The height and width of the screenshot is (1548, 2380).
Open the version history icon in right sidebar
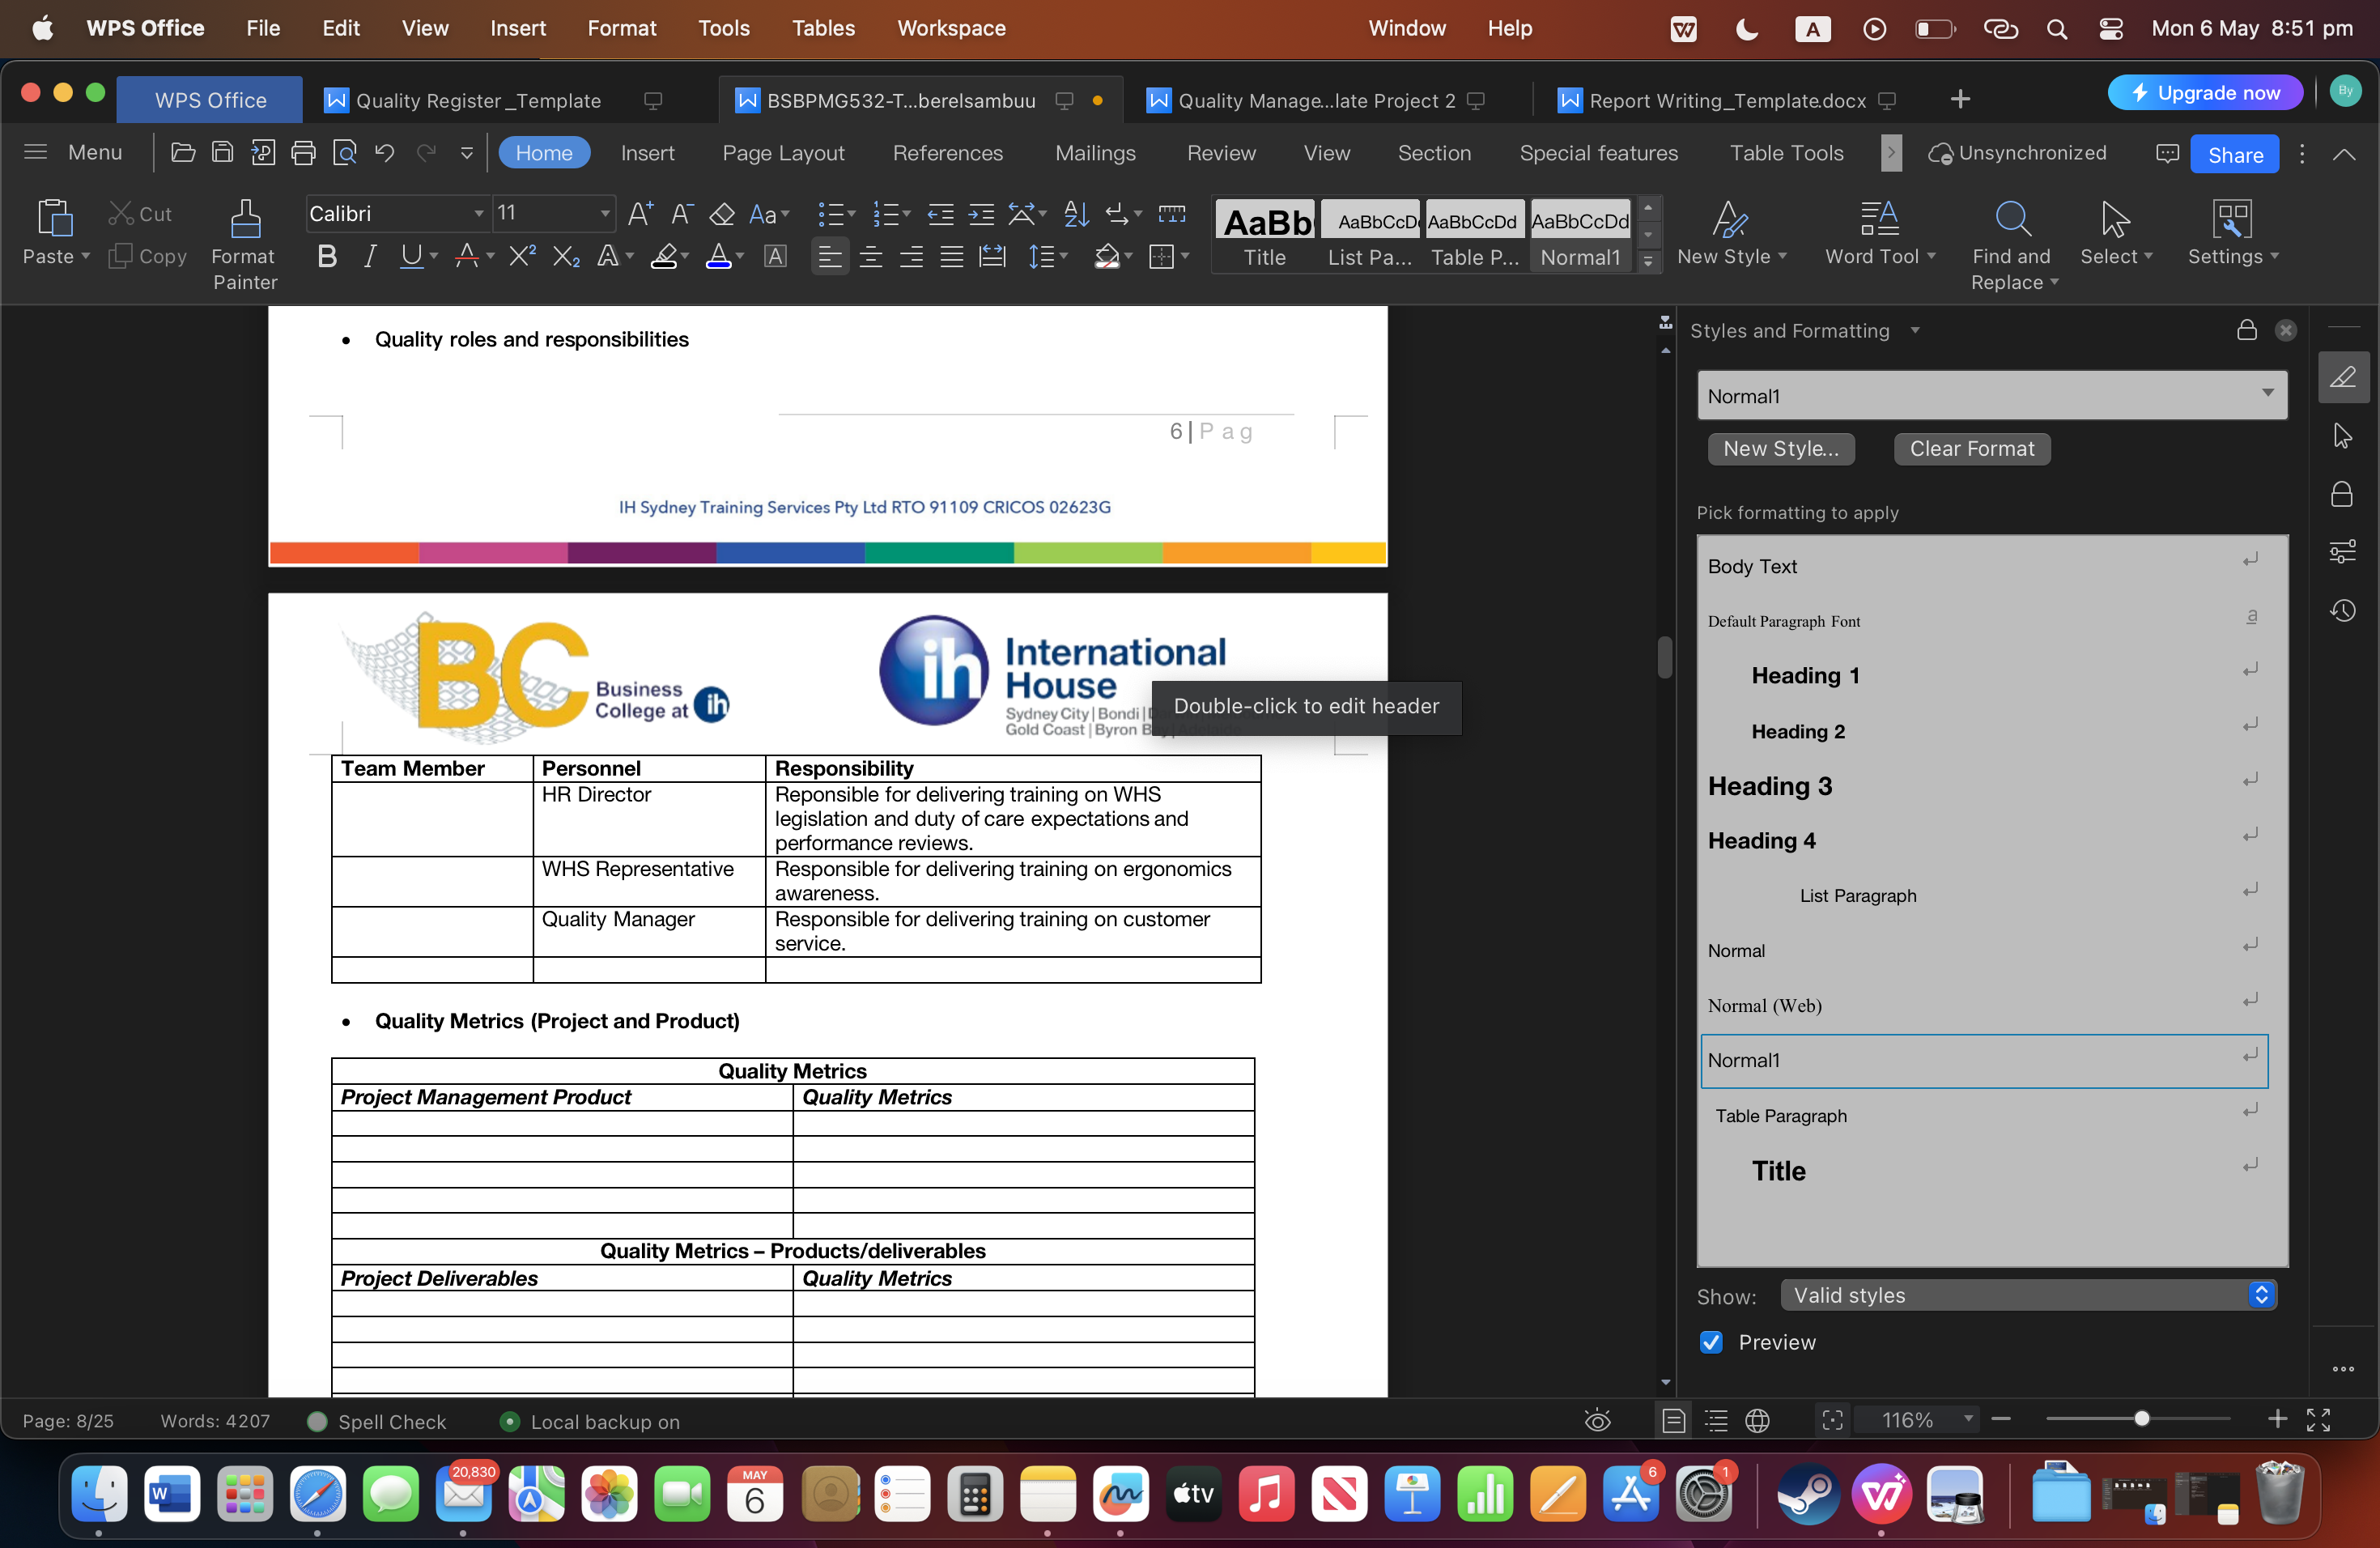pos(2344,610)
